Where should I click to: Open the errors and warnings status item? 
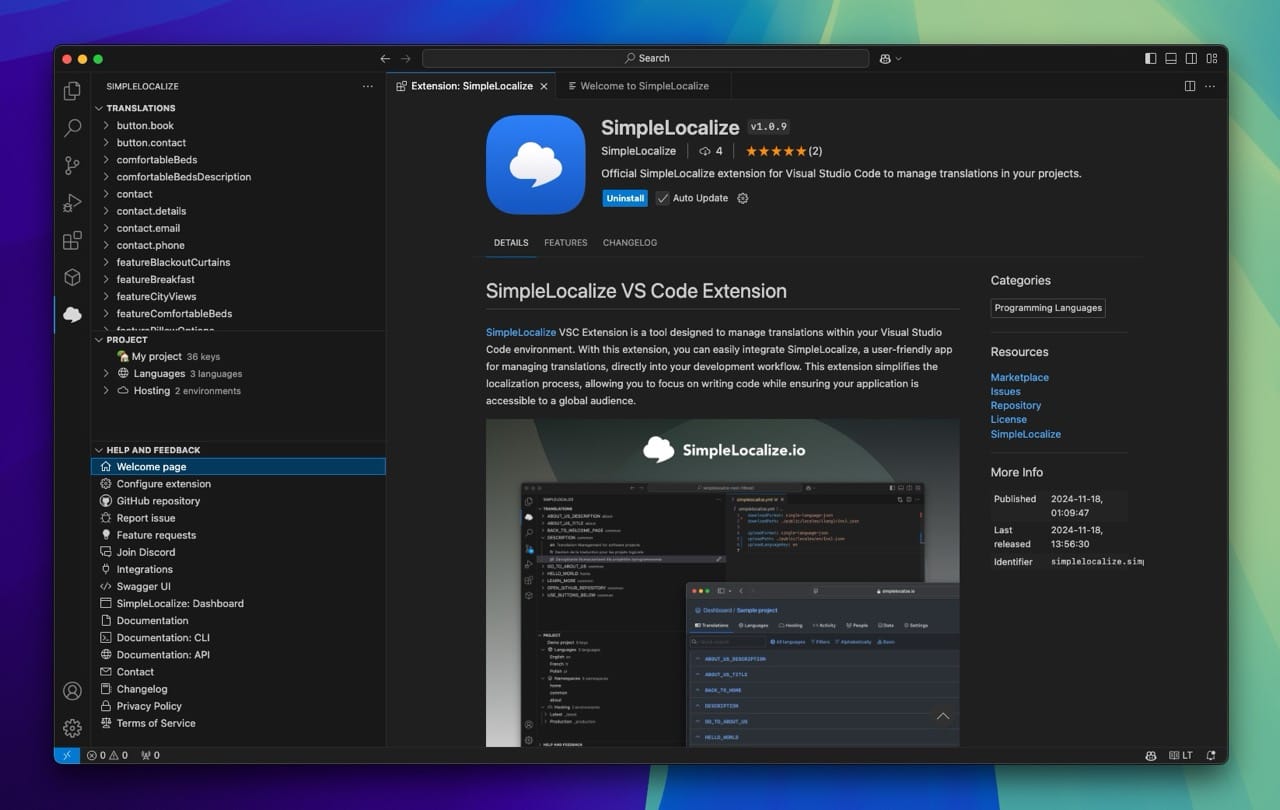click(107, 755)
